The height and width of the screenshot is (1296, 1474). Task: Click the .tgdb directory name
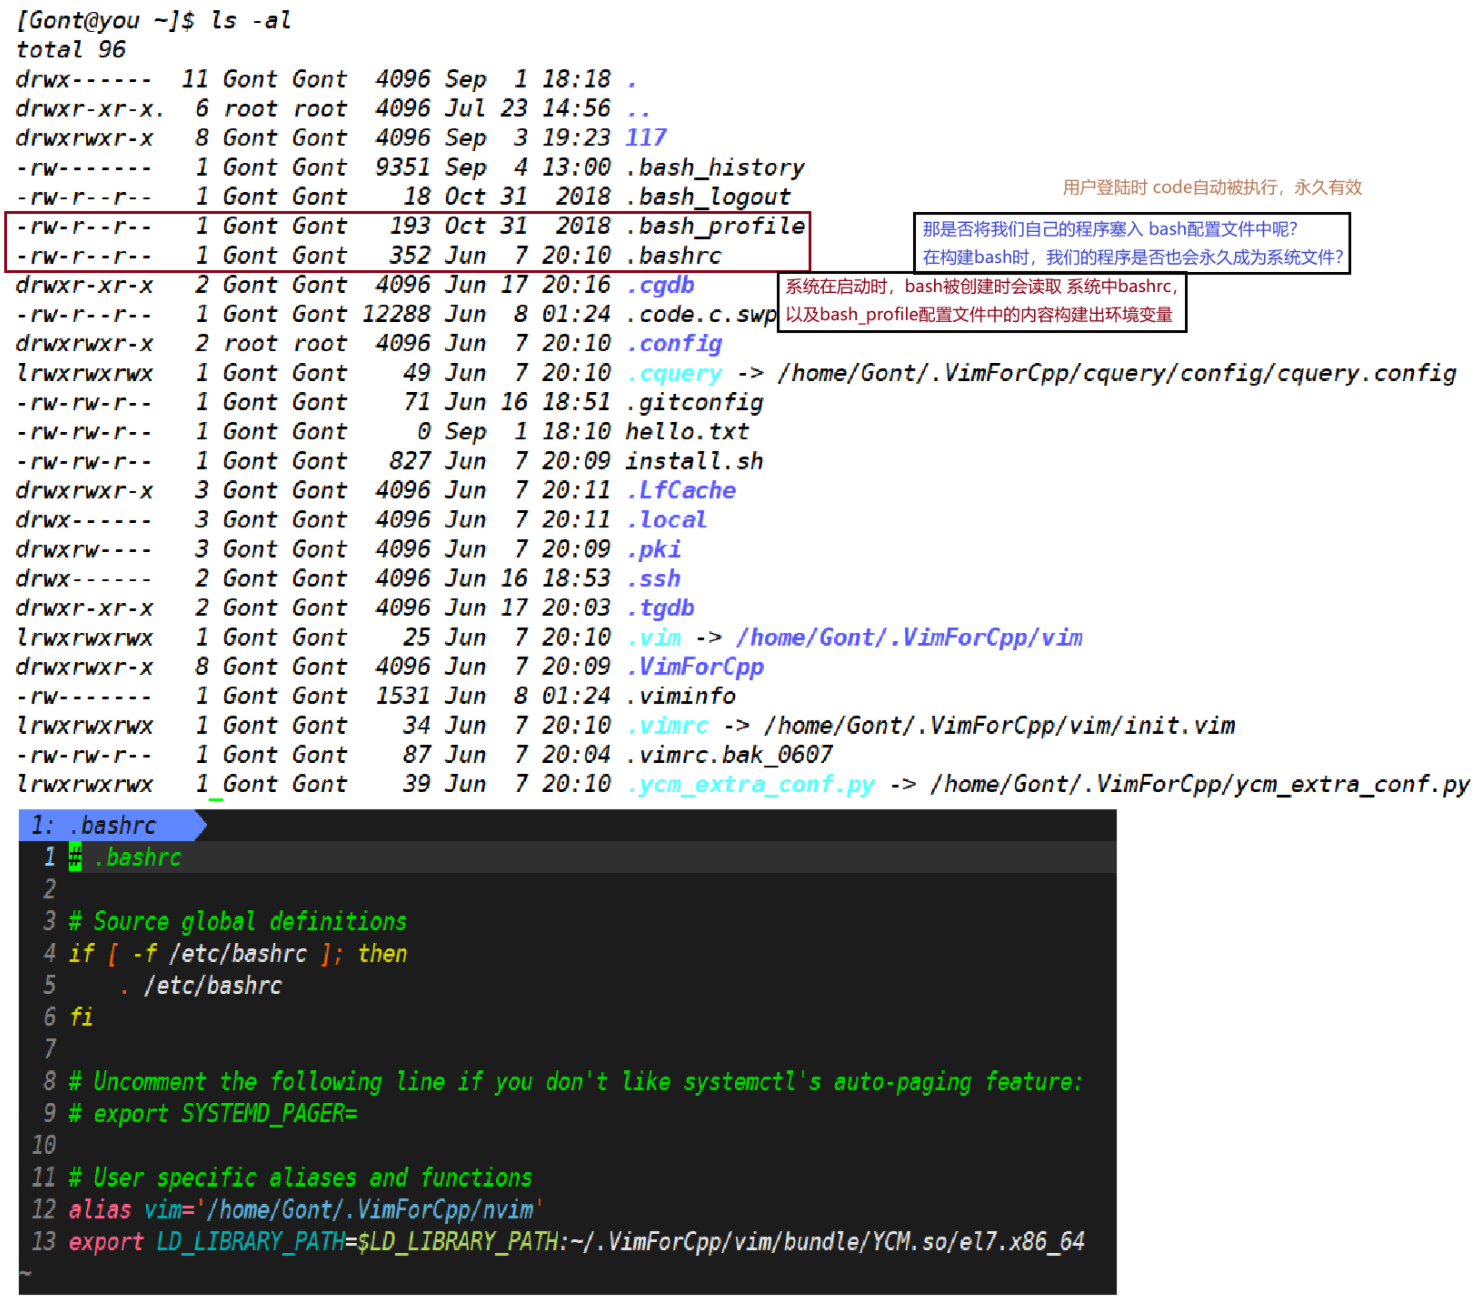[661, 607]
